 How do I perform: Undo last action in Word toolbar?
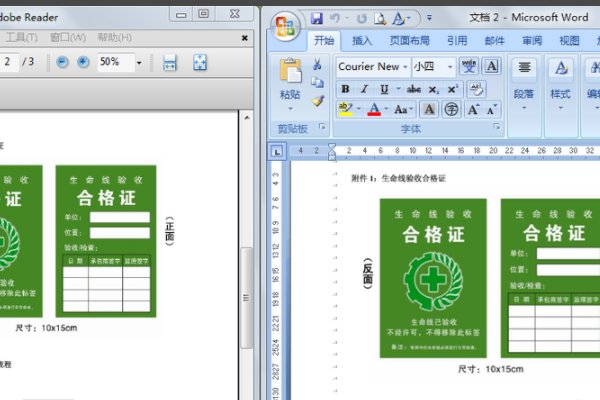click(x=335, y=18)
